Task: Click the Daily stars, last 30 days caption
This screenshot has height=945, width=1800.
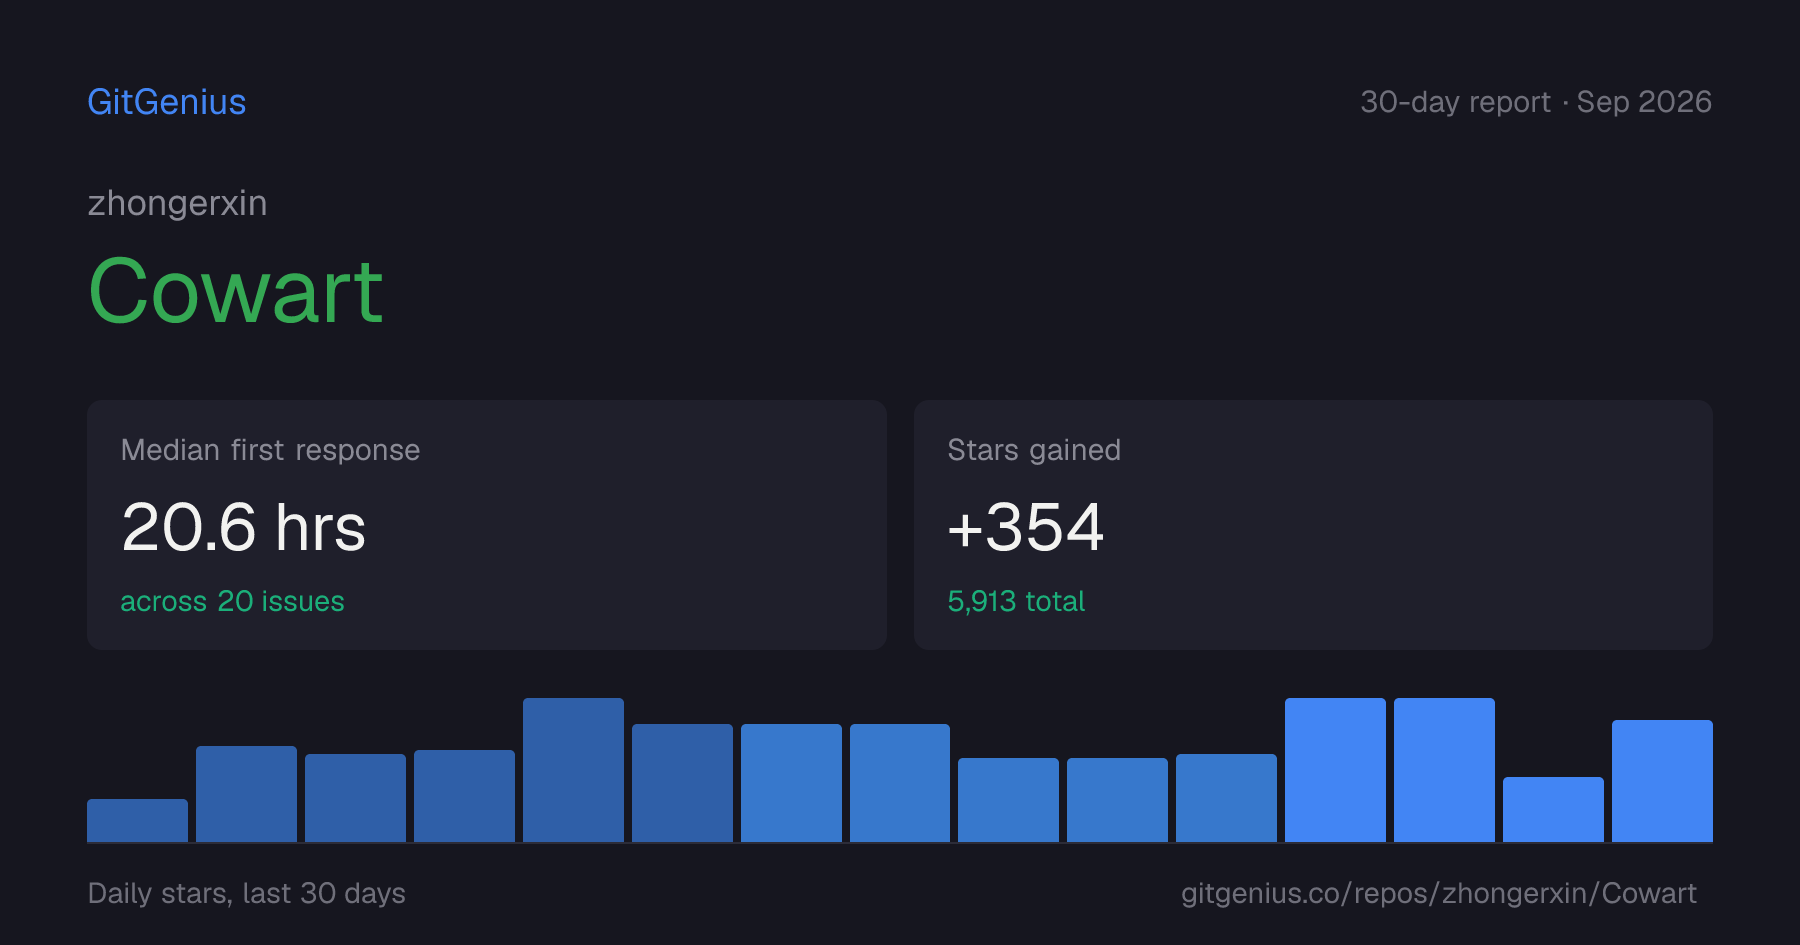Action: (247, 893)
